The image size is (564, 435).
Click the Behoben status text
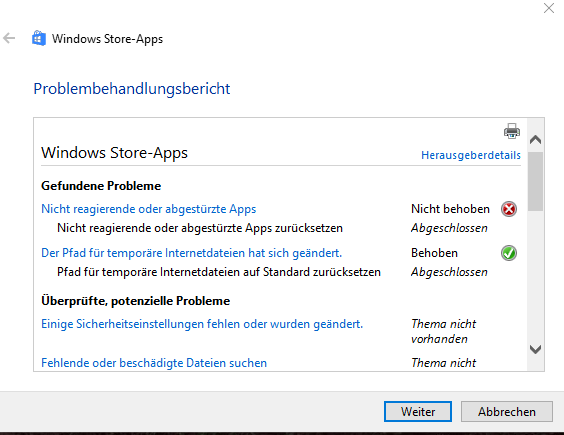point(435,253)
